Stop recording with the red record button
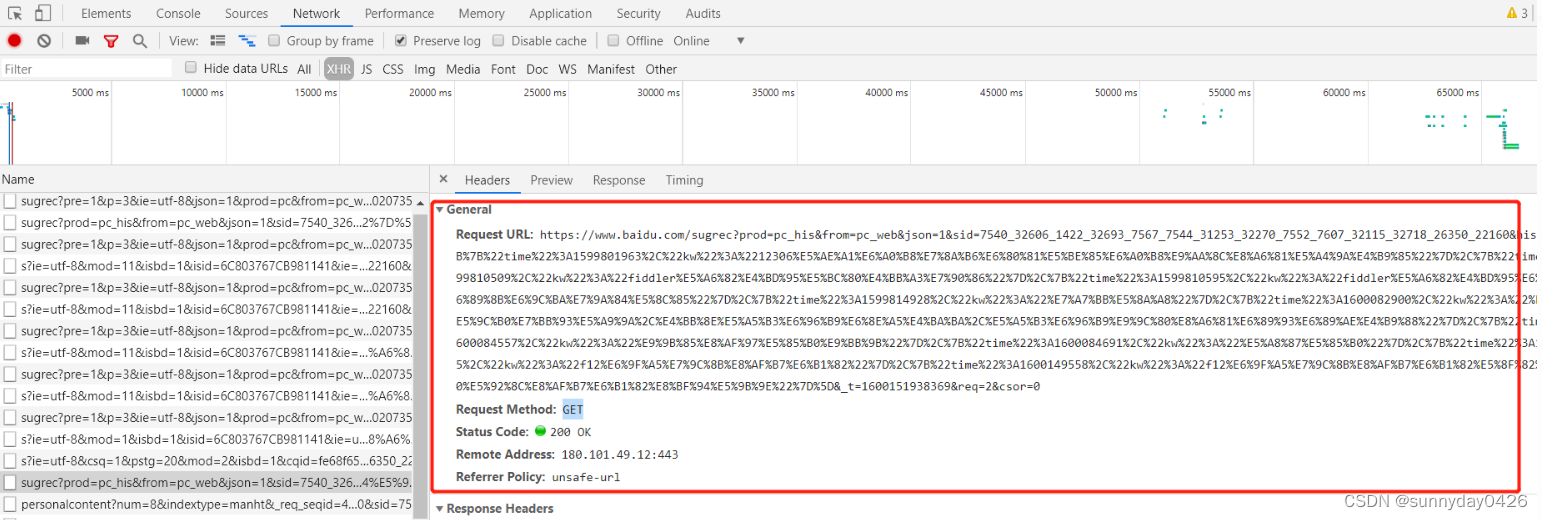This screenshot has width=1542, height=520. (15, 41)
